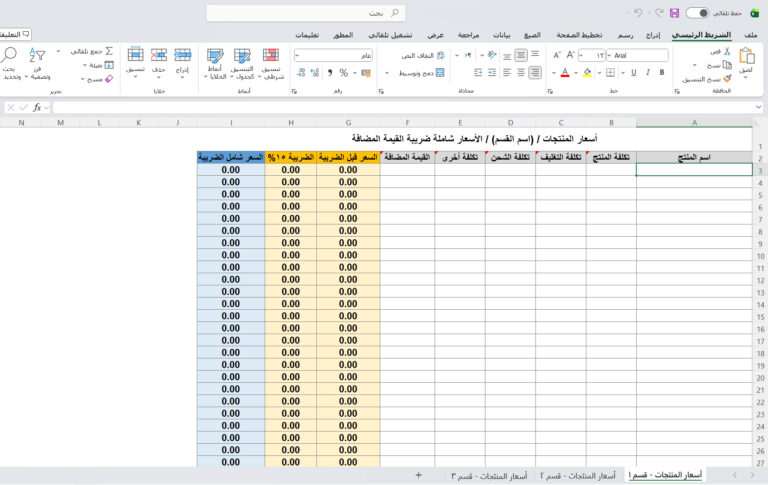Click the Cut scissors icon
The image size is (768, 485).
pyautogui.click(x=727, y=51)
